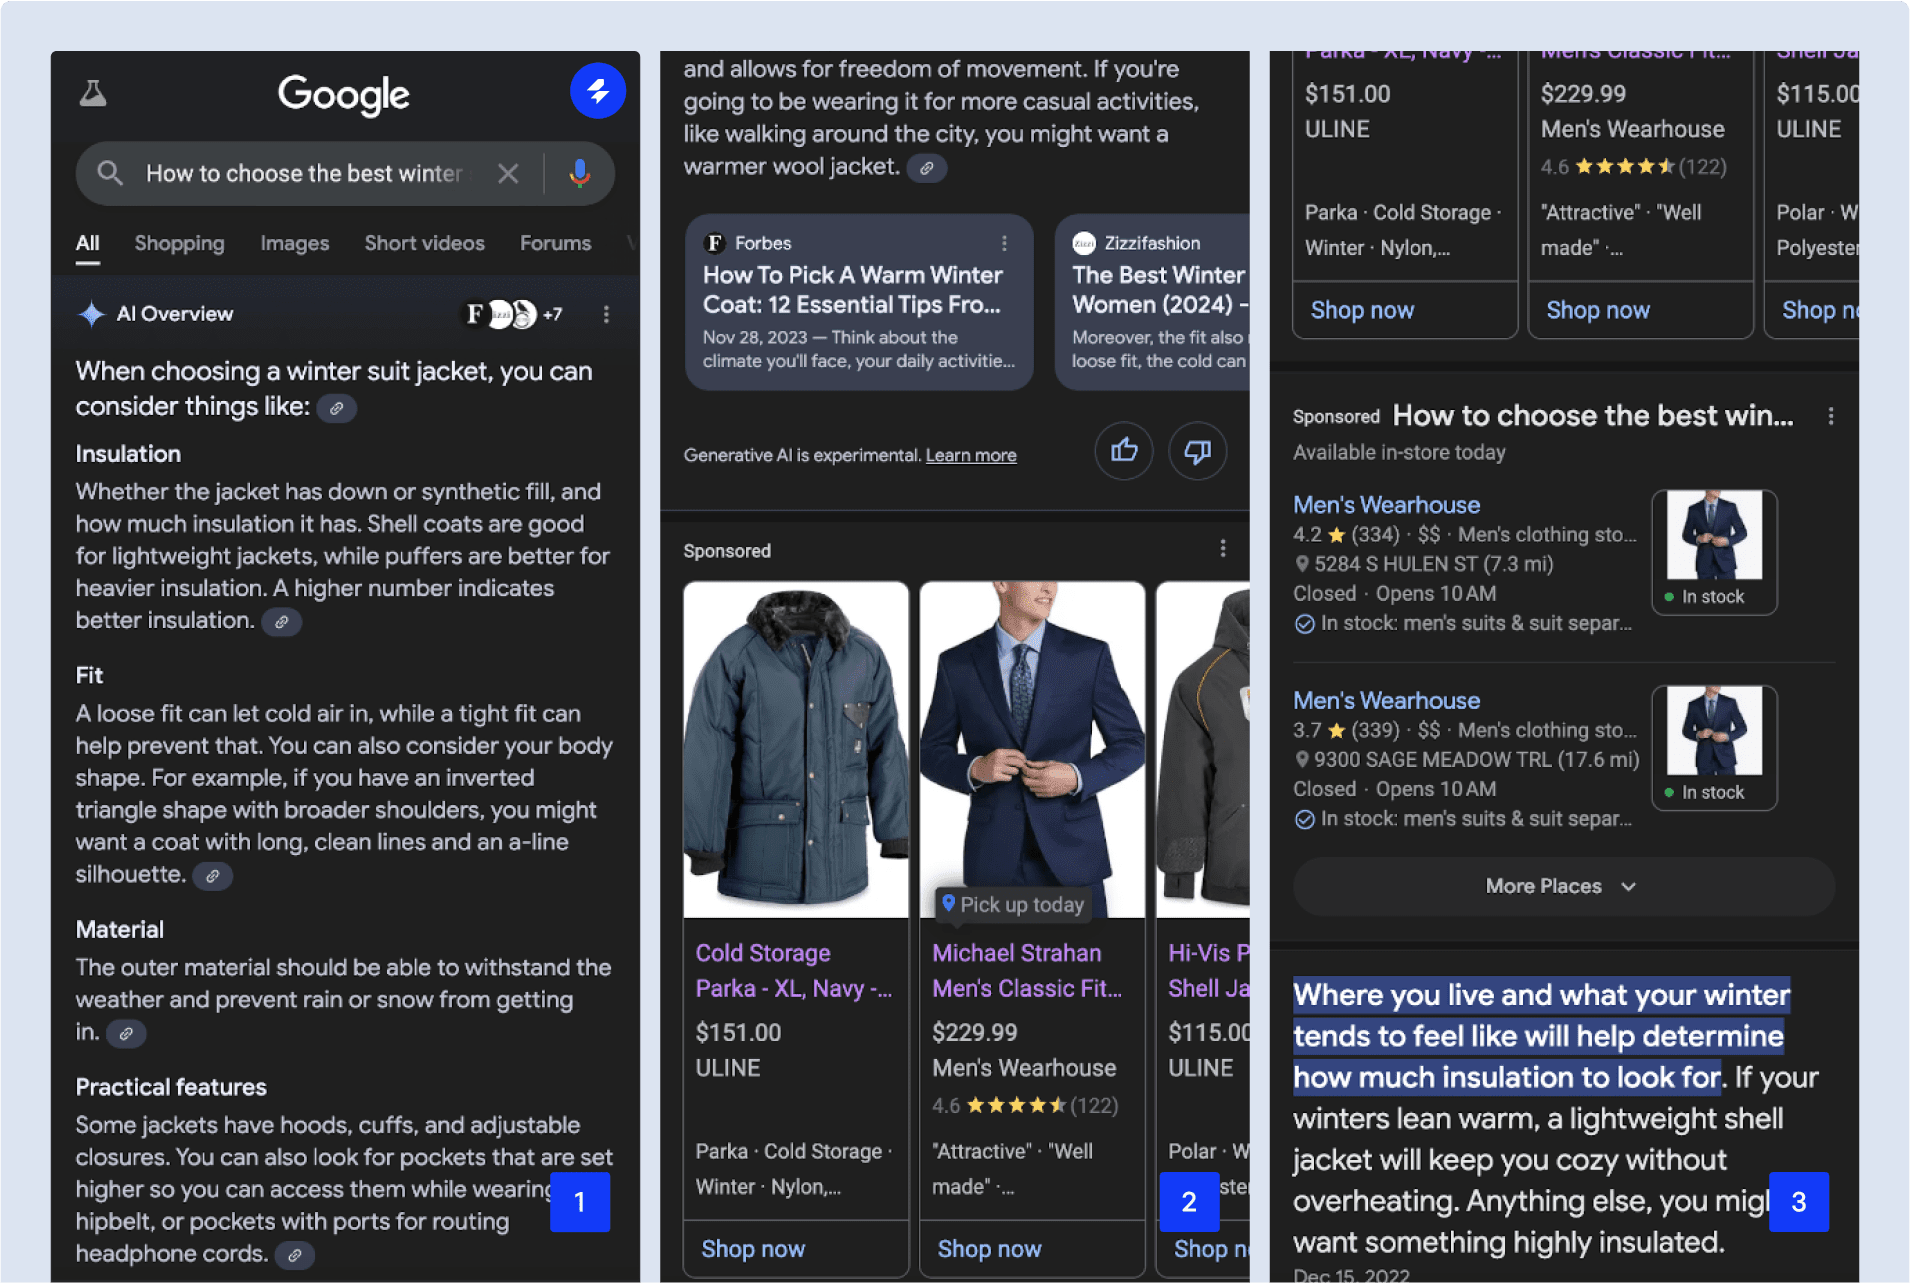Click link chip after 'consider things like:'
Image resolution: width=1910 pixels, height=1283 pixels.
click(x=337, y=408)
